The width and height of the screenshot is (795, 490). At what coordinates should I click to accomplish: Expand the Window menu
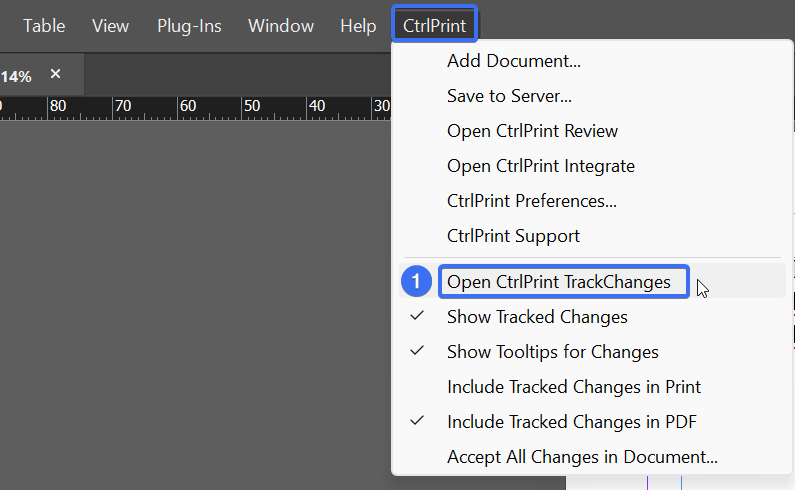(x=281, y=25)
